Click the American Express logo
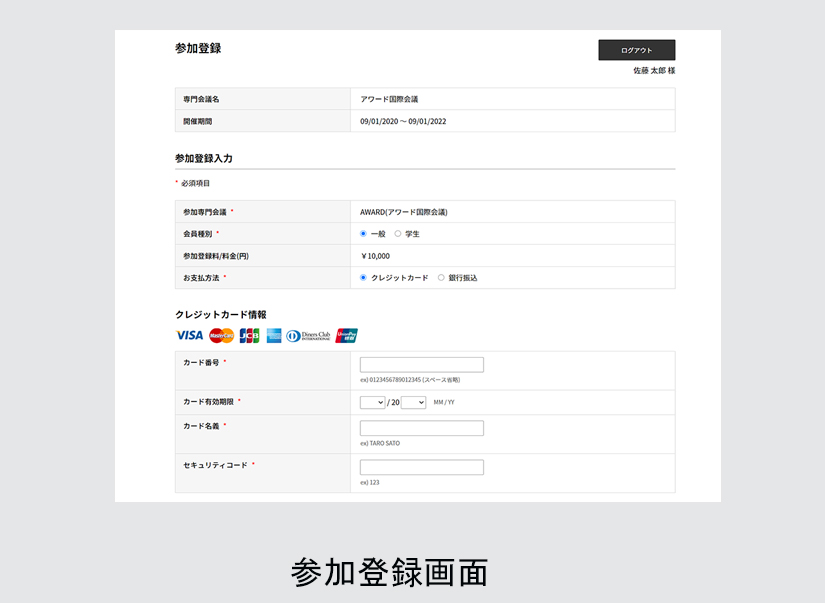Viewport: 825px width, 603px height. click(x=274, y=335)
